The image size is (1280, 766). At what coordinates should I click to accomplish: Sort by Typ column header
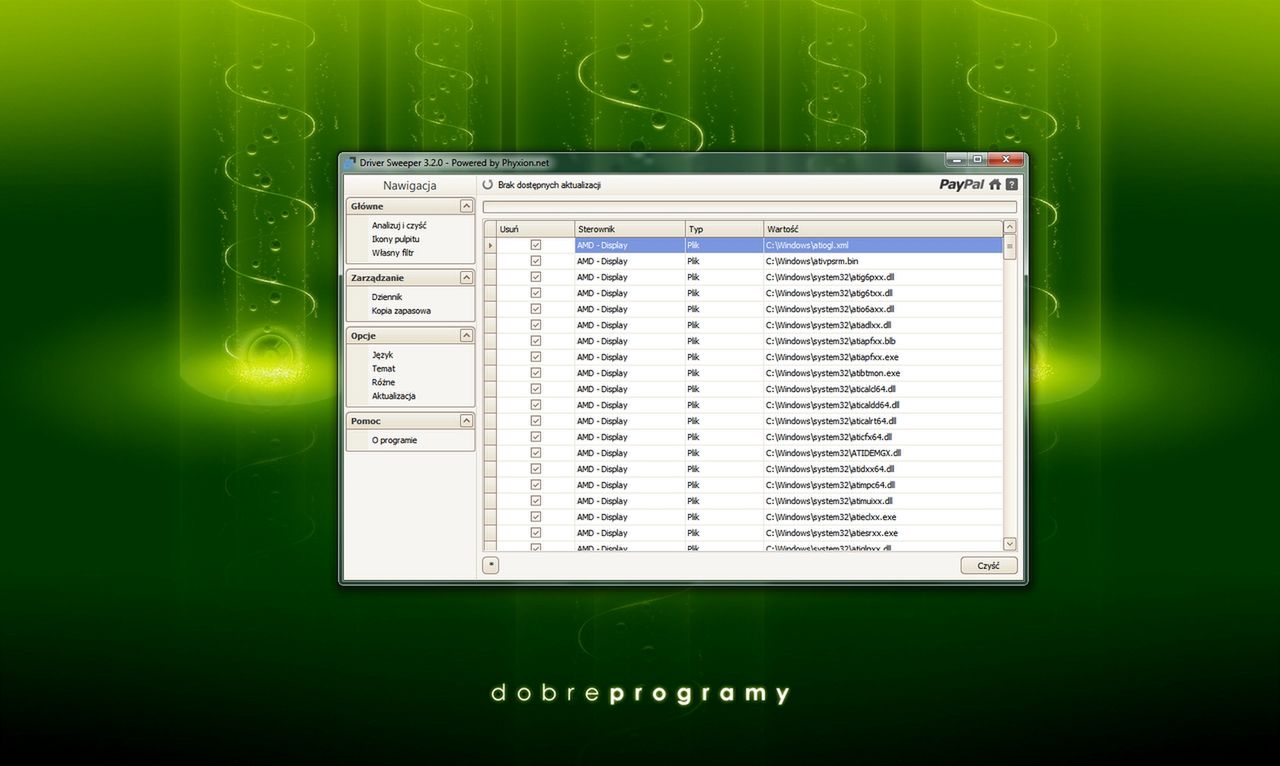(x=725, y=229)
